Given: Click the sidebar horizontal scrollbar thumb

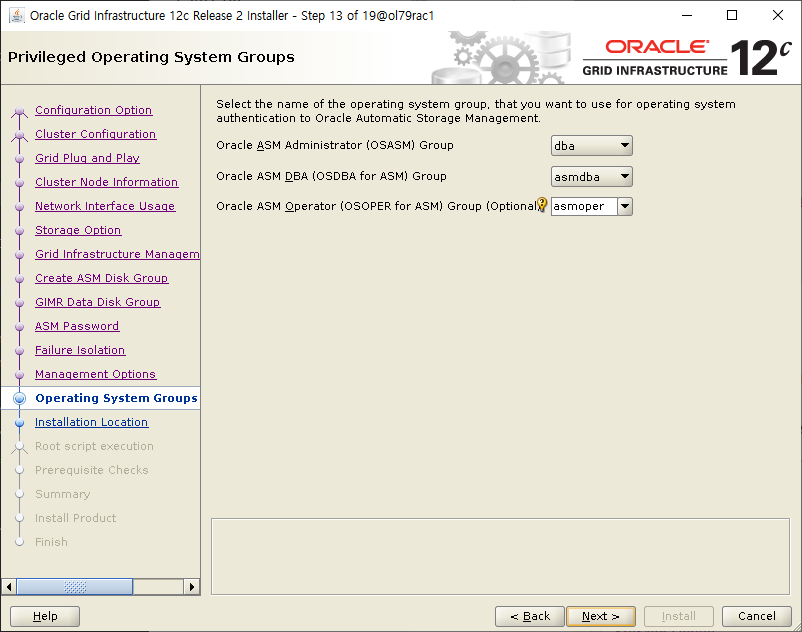Looking at the screenshot, I should [75, 586].
